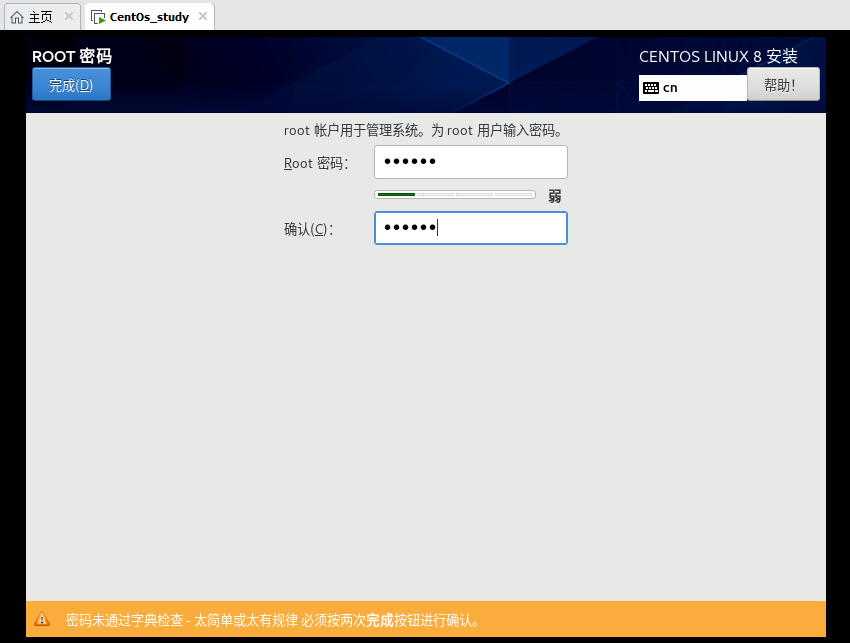Click the password strength meter bar
The height and width of the screenshot is (643, 850).
[x=455, y=194]
